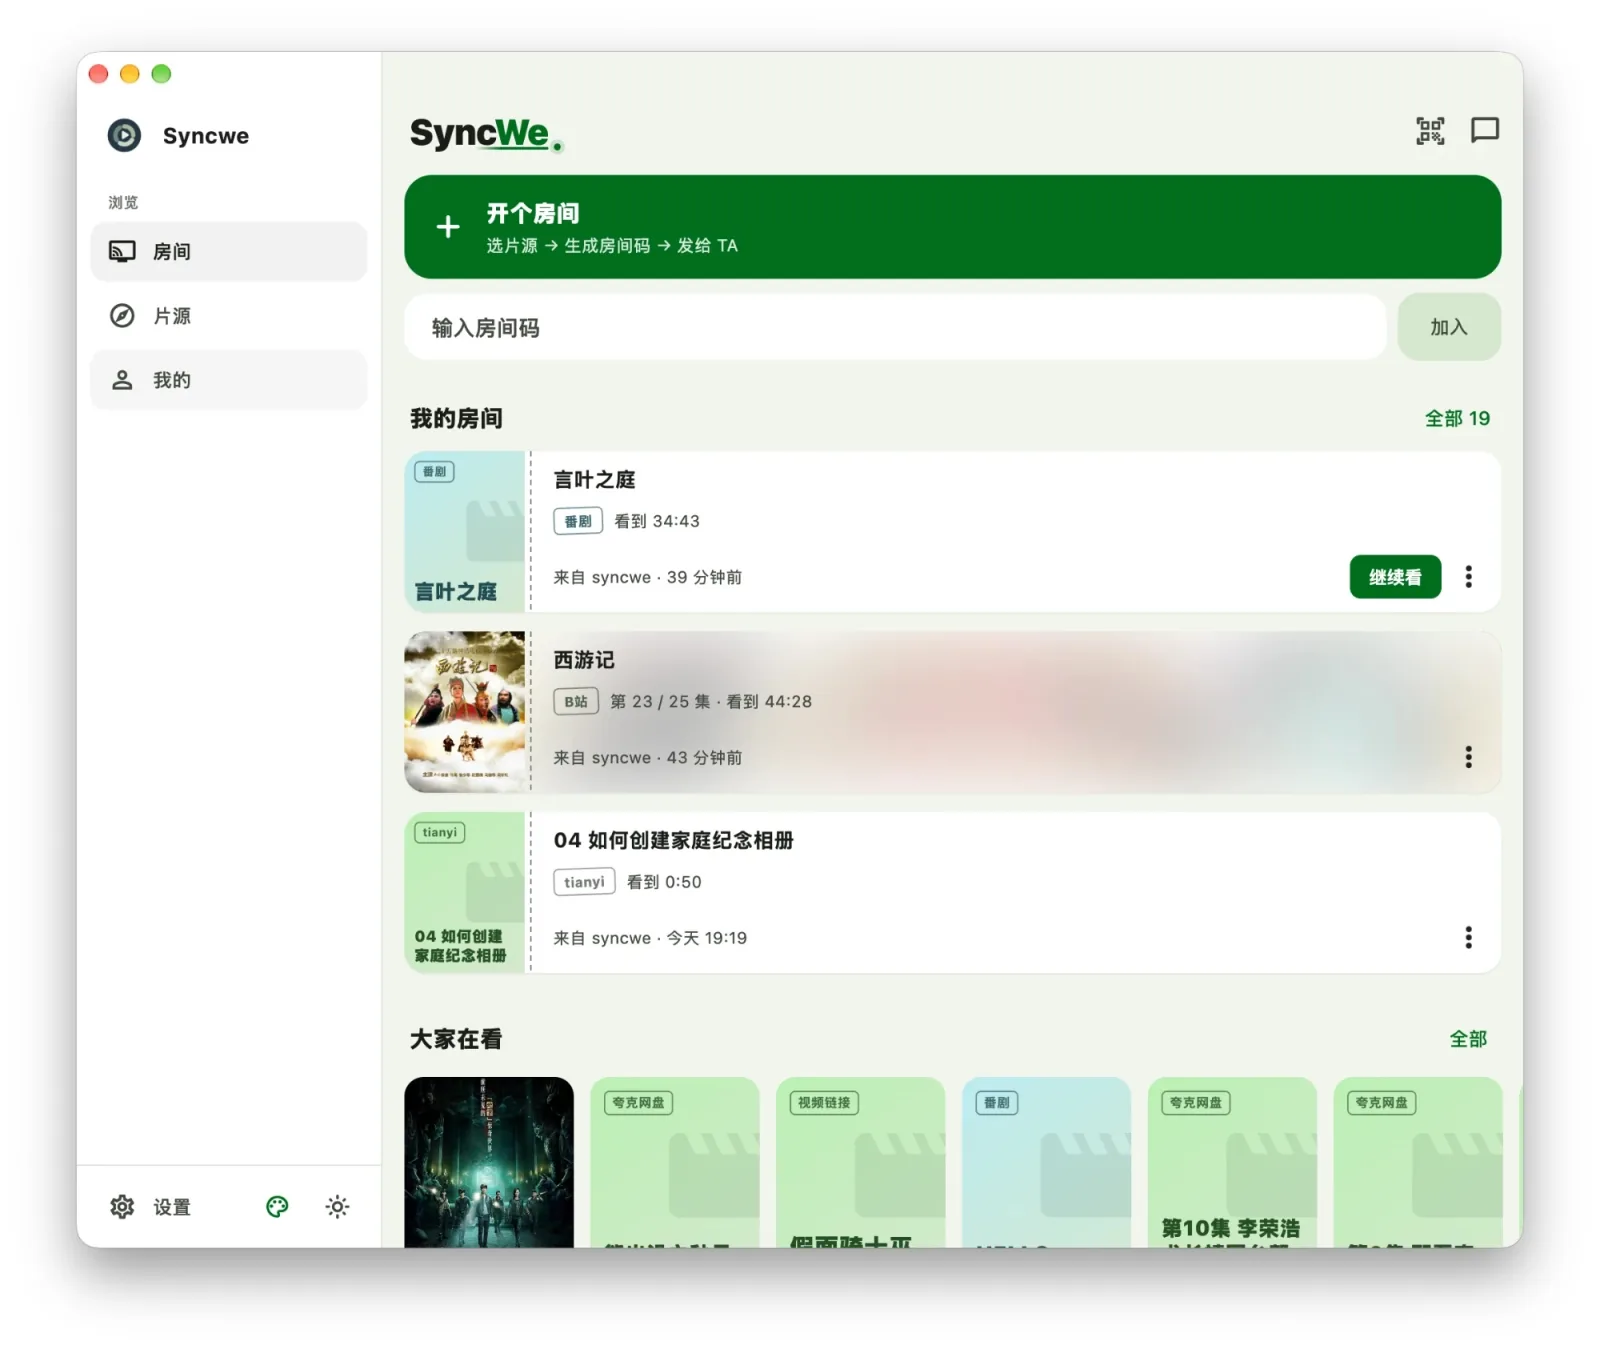Click the SyncWe header logo
Viewport: 1600px width, 1349px height.
(486, 133)
